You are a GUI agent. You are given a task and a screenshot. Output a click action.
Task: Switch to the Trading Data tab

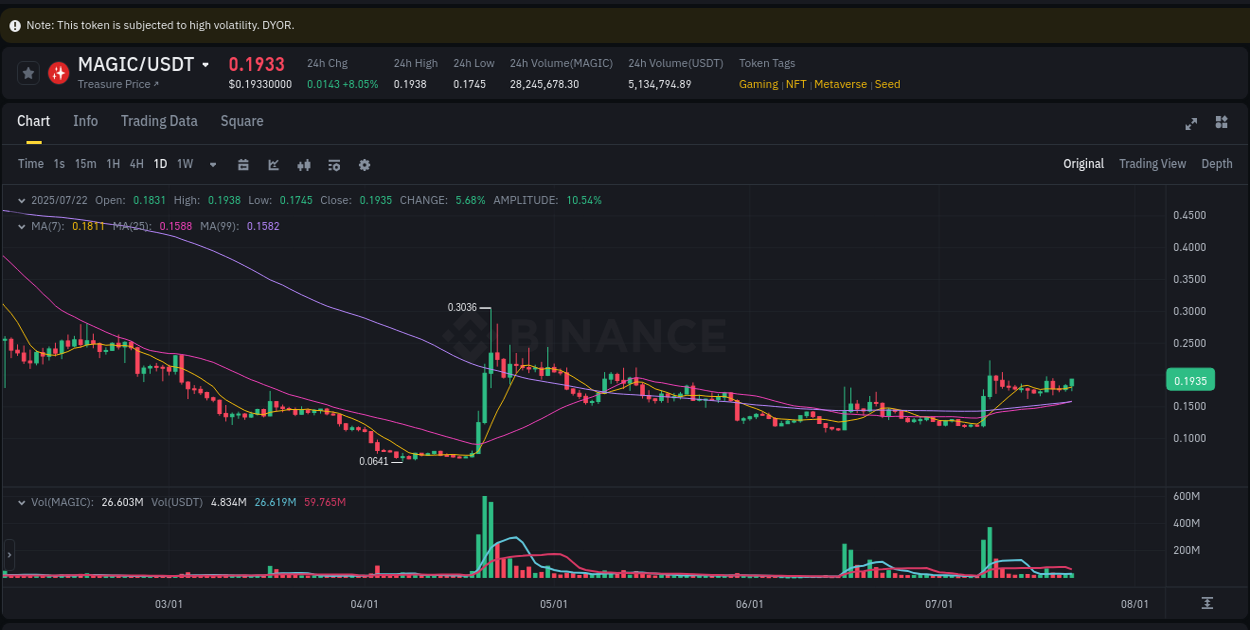pyautogui.click(x=159, y=121)
